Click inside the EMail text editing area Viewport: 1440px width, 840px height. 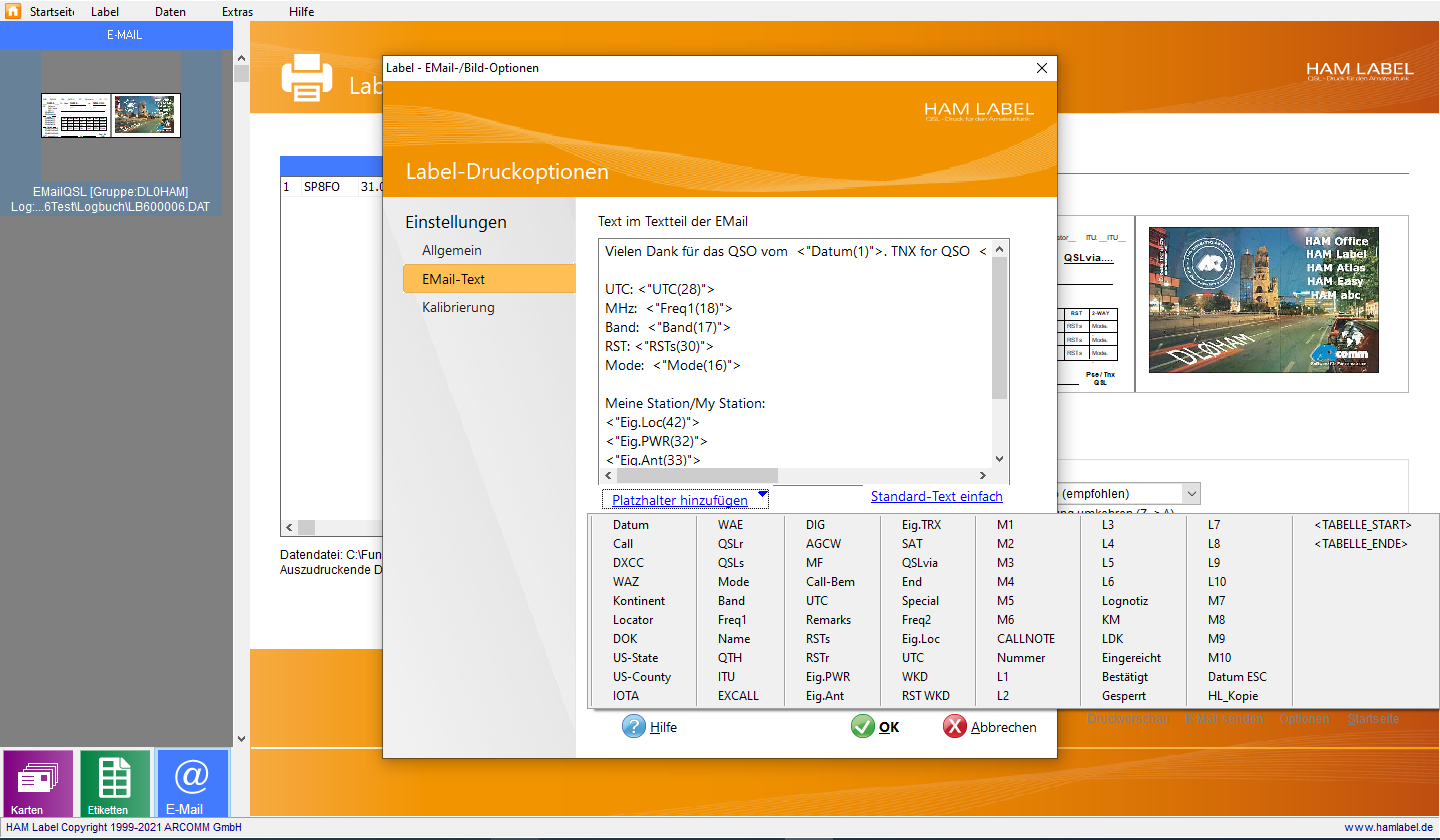[x=794, y=353]
